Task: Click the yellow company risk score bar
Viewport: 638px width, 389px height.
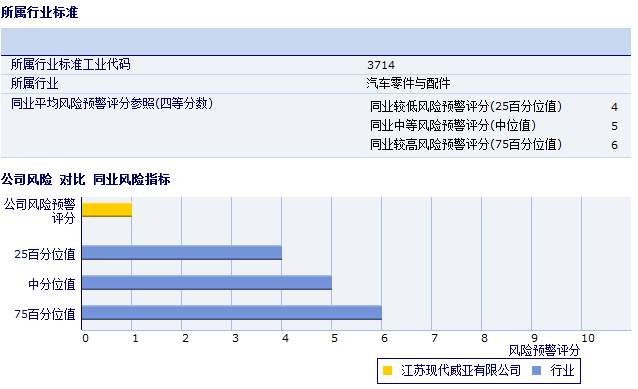Action: coord(107,210)
